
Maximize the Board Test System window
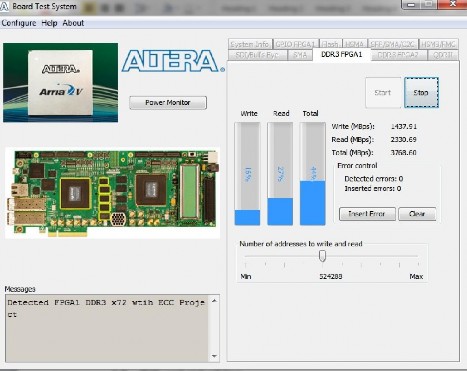click(x=429, y=4)
